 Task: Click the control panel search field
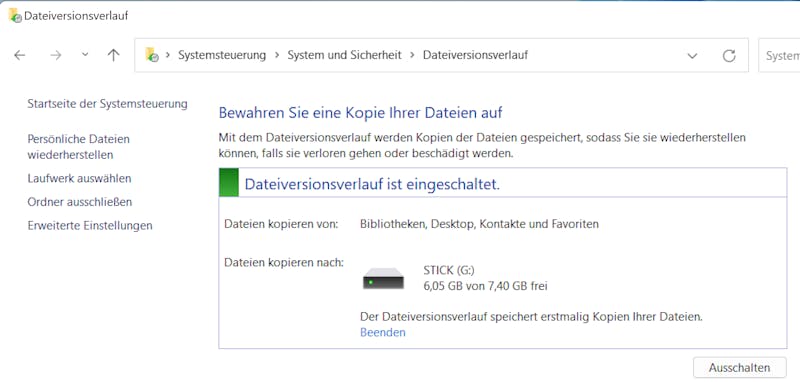779,55
